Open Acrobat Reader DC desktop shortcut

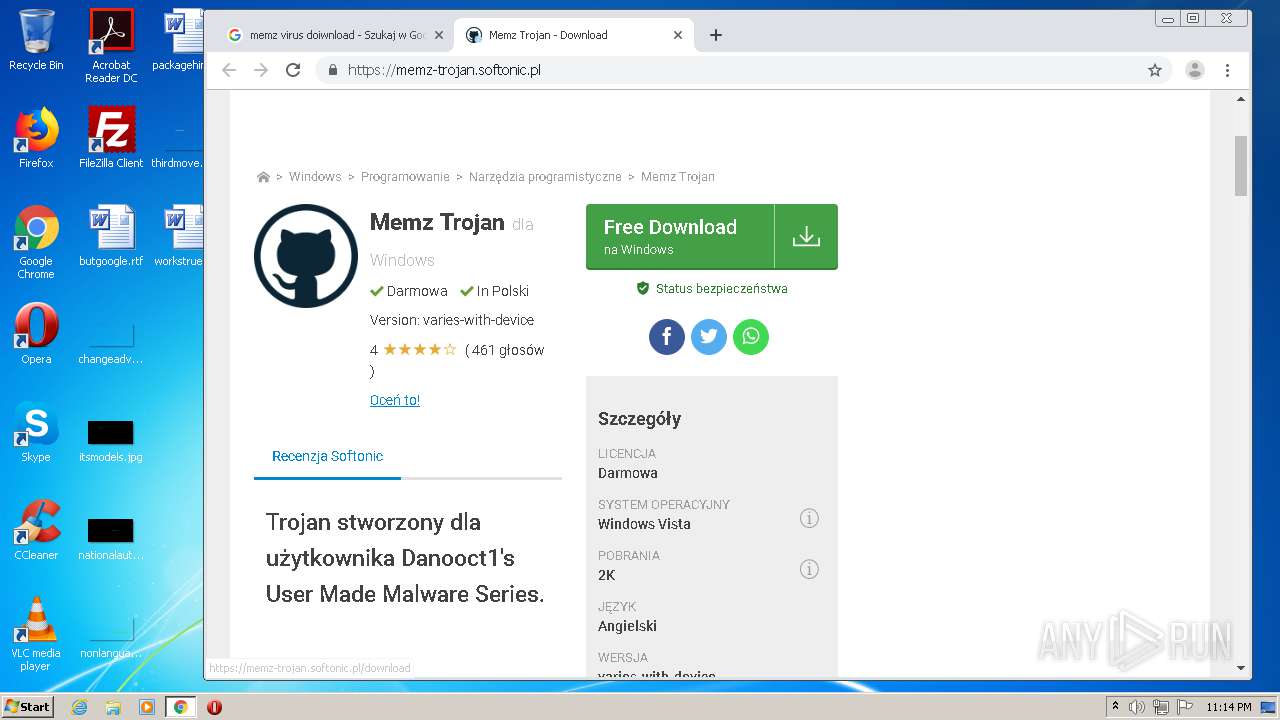pyautogui.click(x=111, y=46)
